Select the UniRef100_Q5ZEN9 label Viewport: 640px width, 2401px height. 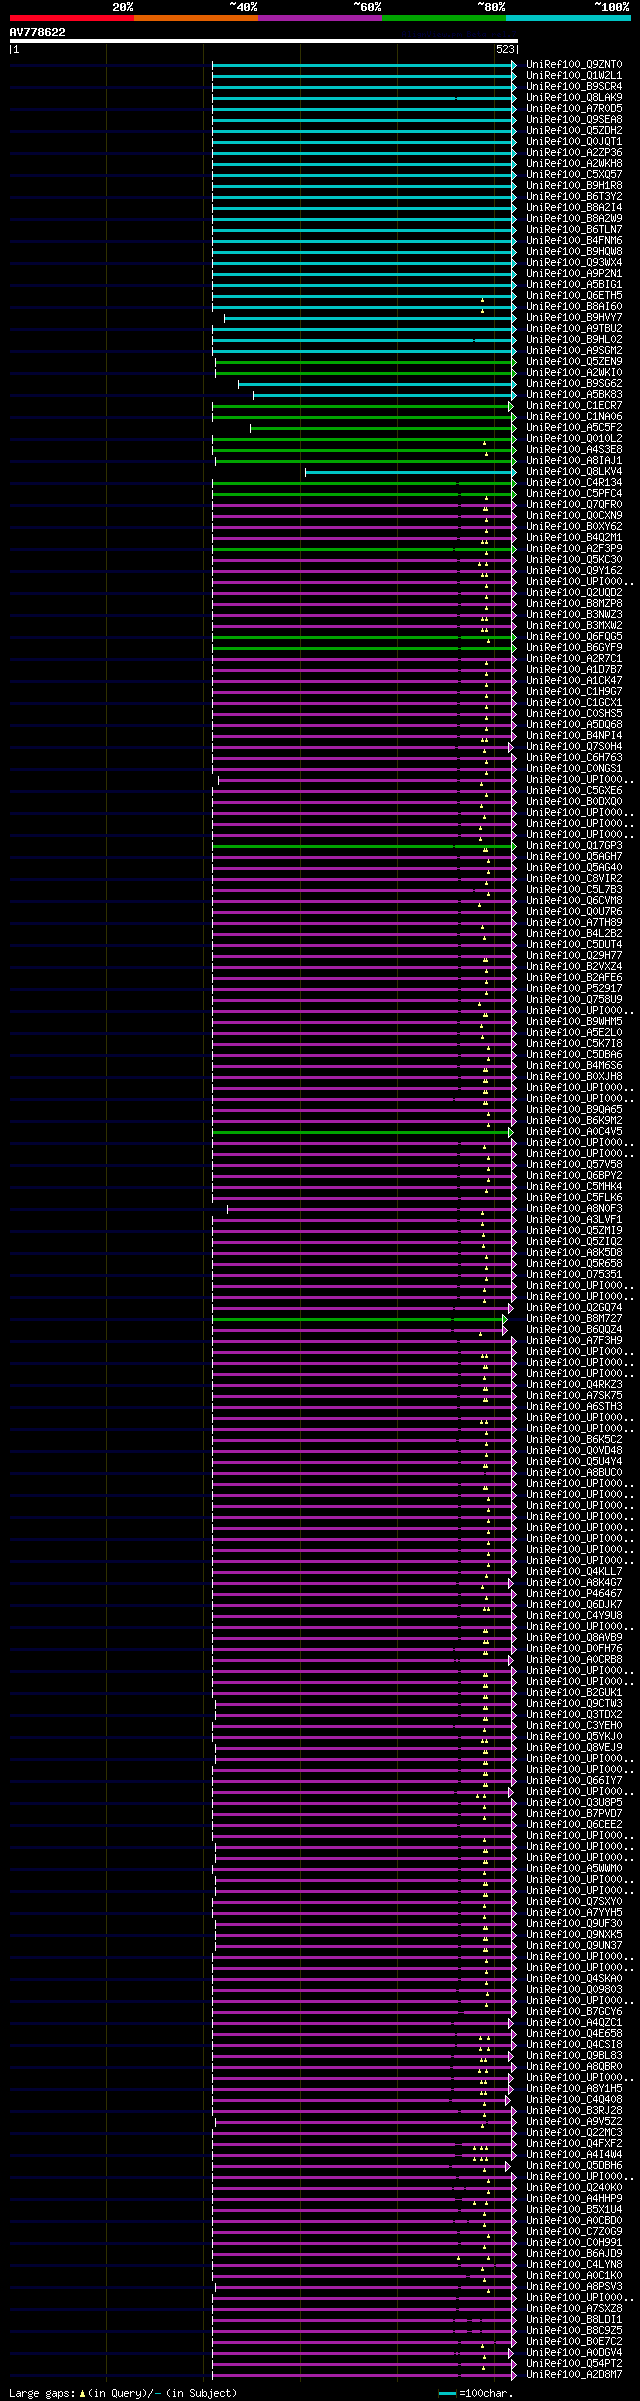pyautogui.click(x=574, y=362)
